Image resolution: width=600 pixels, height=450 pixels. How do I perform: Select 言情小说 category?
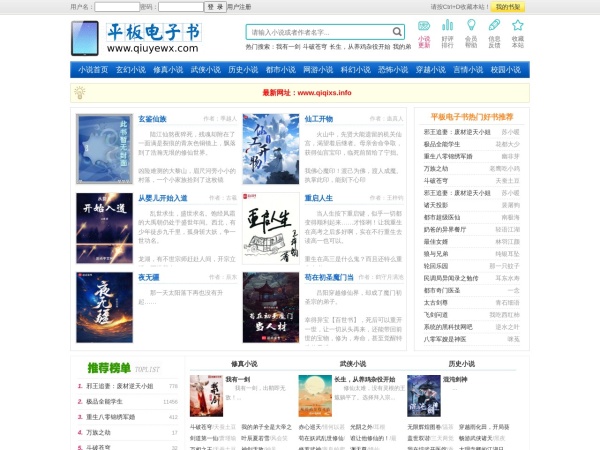coord(468,70)
